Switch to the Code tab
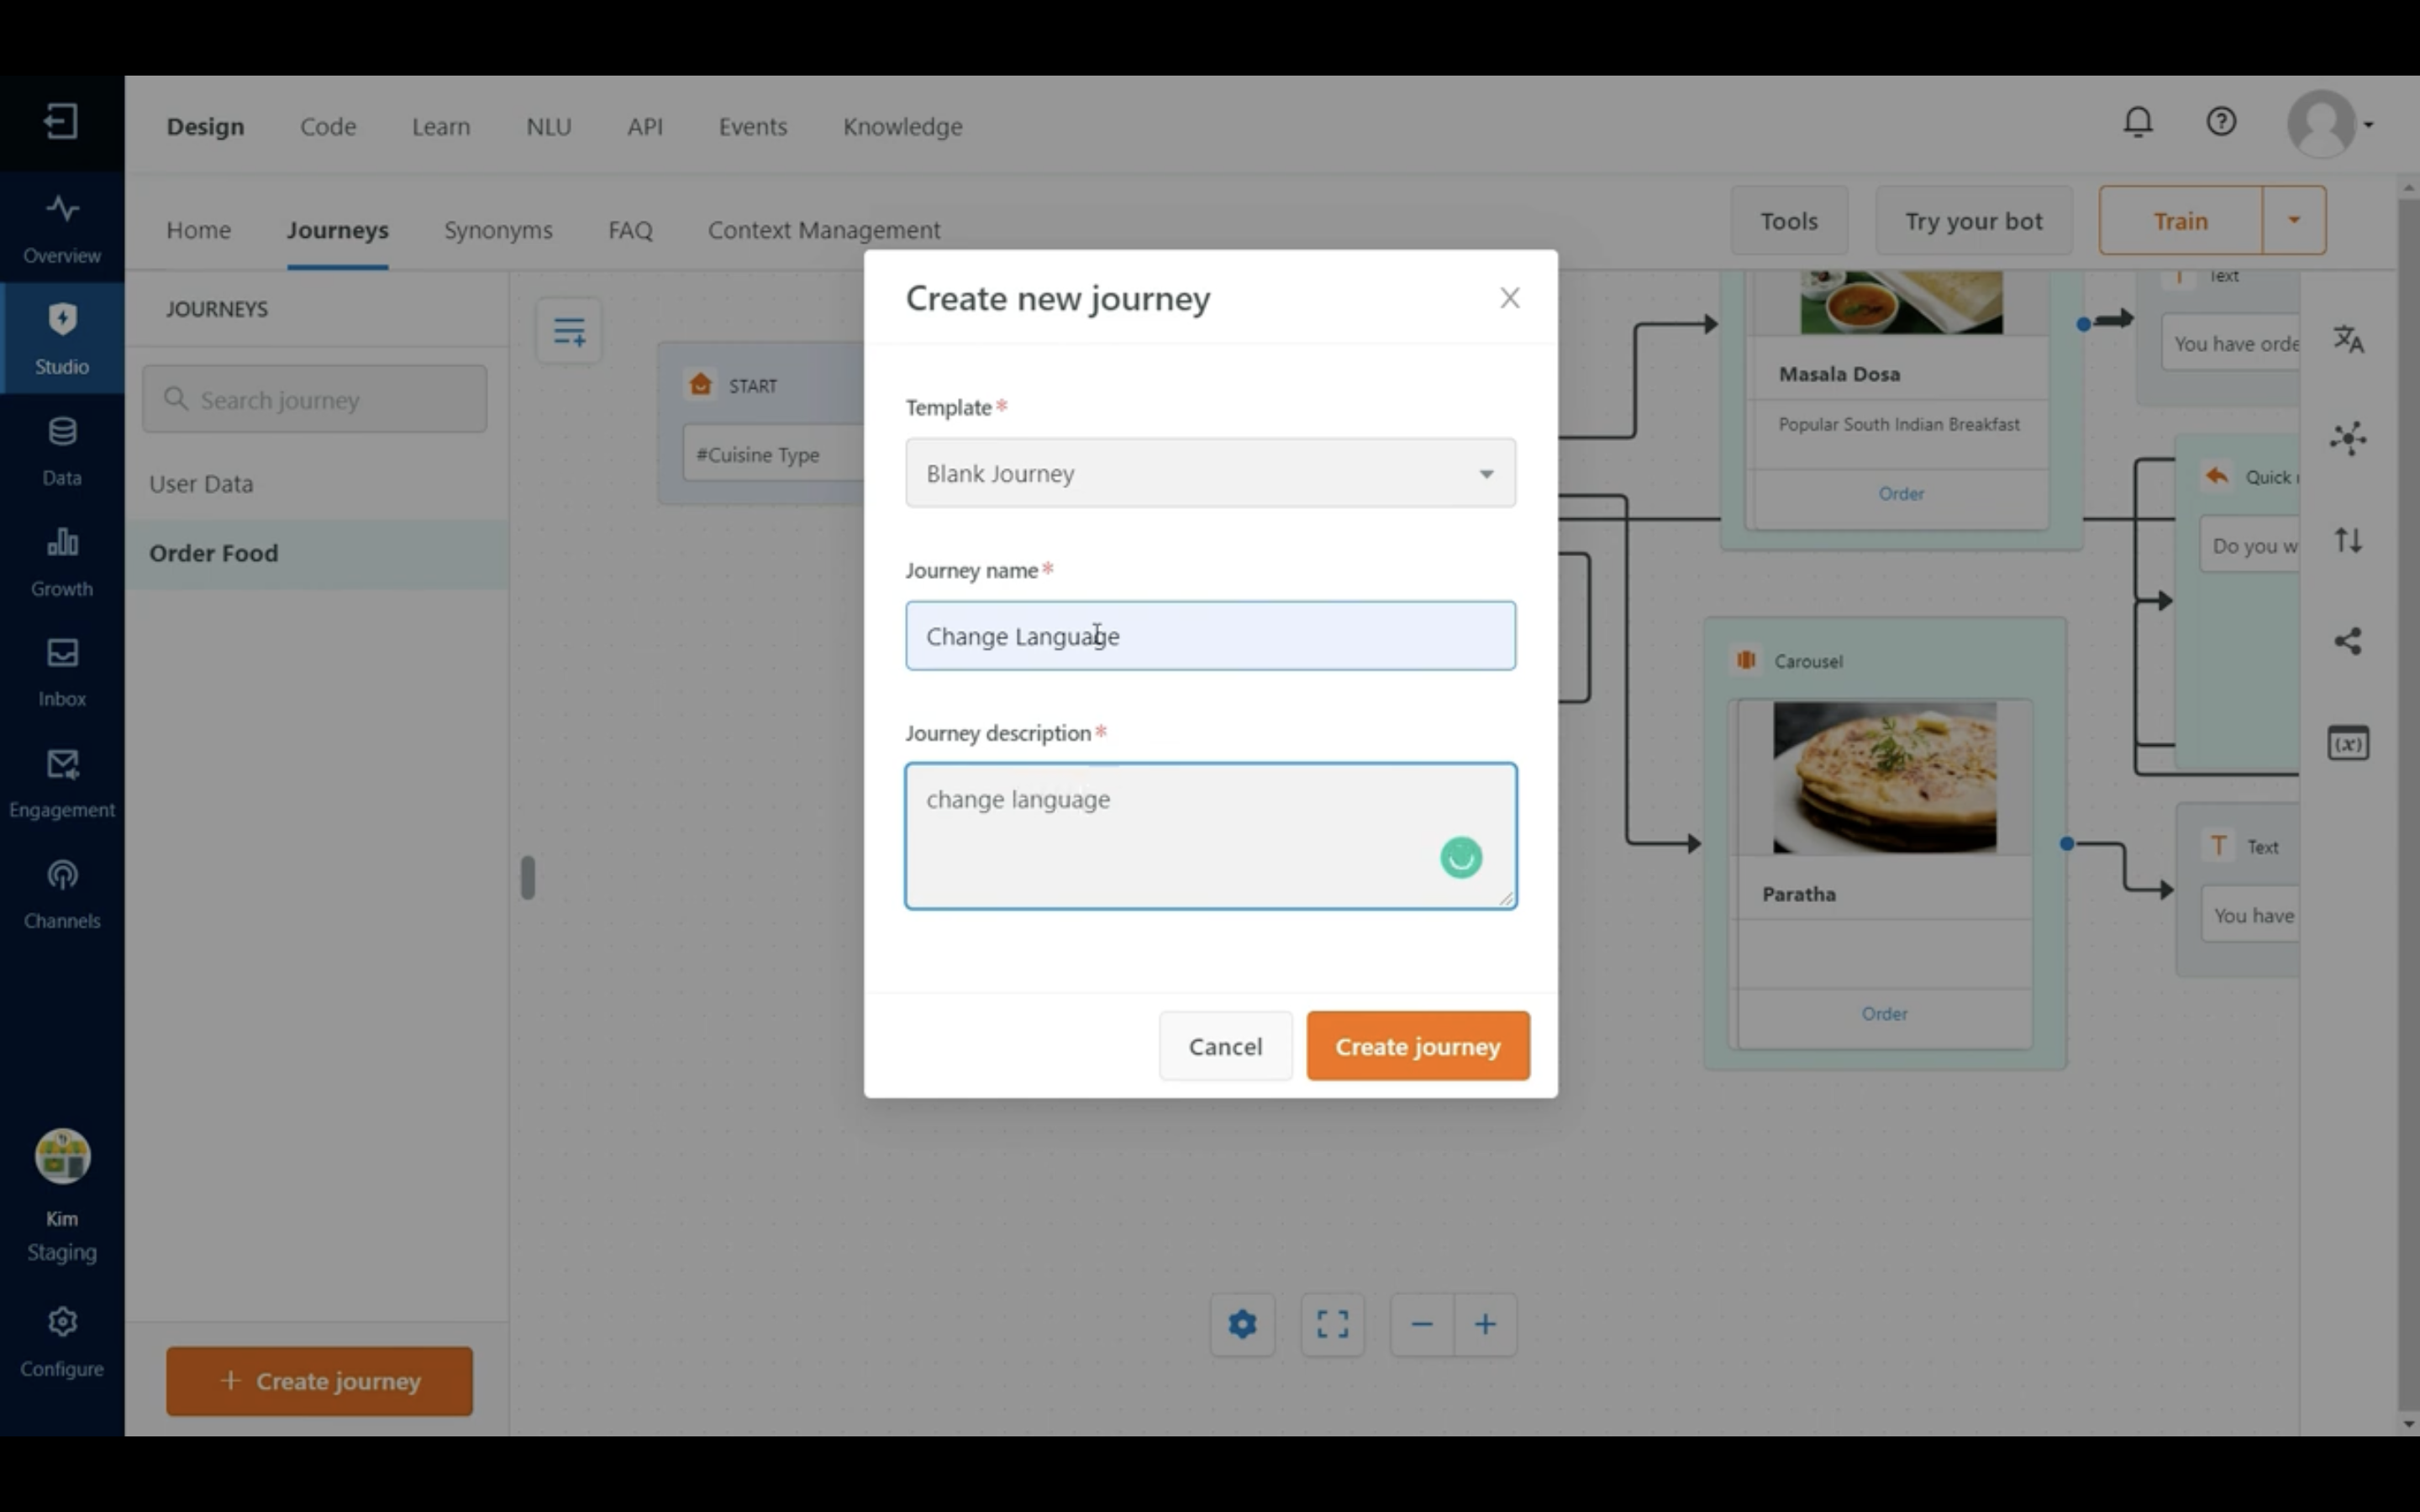 [328, 126]
